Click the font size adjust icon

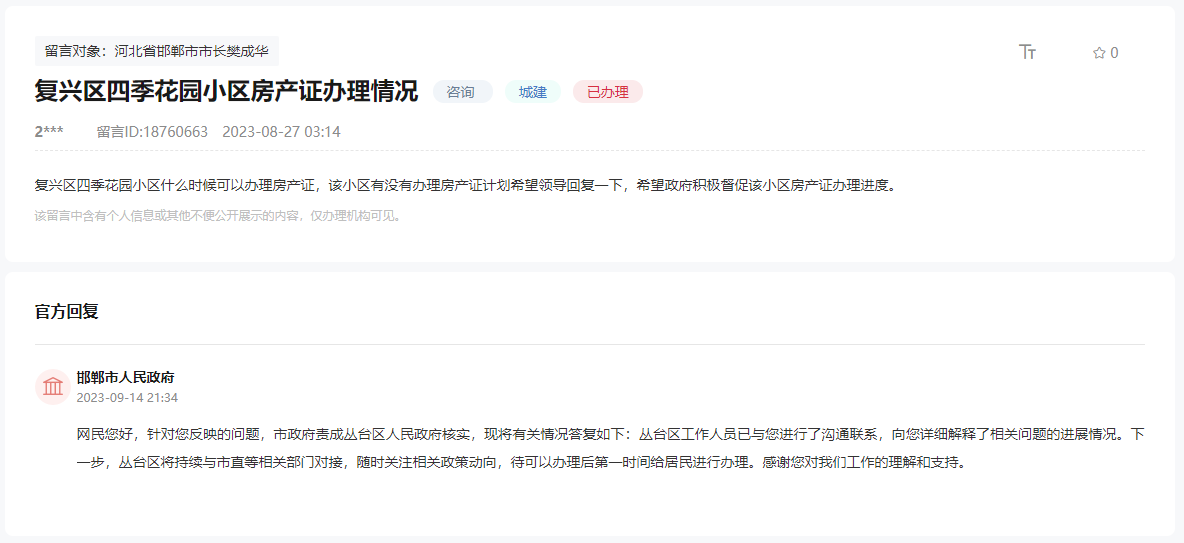click(1027, 52)
